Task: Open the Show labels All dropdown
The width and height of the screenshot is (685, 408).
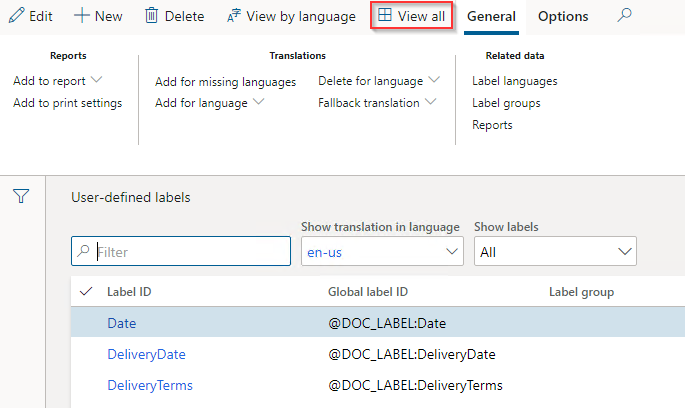Action: [555, 251]
